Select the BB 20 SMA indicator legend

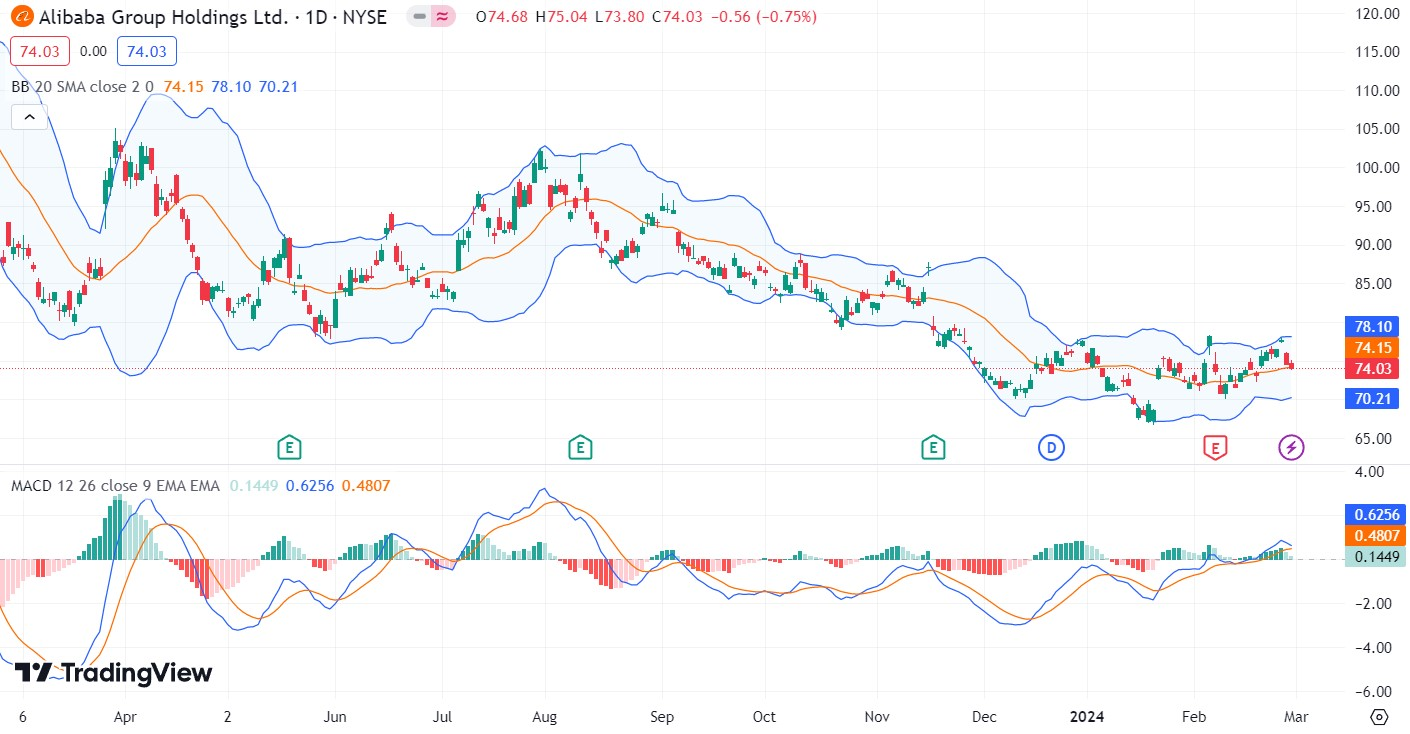(82, 87)
